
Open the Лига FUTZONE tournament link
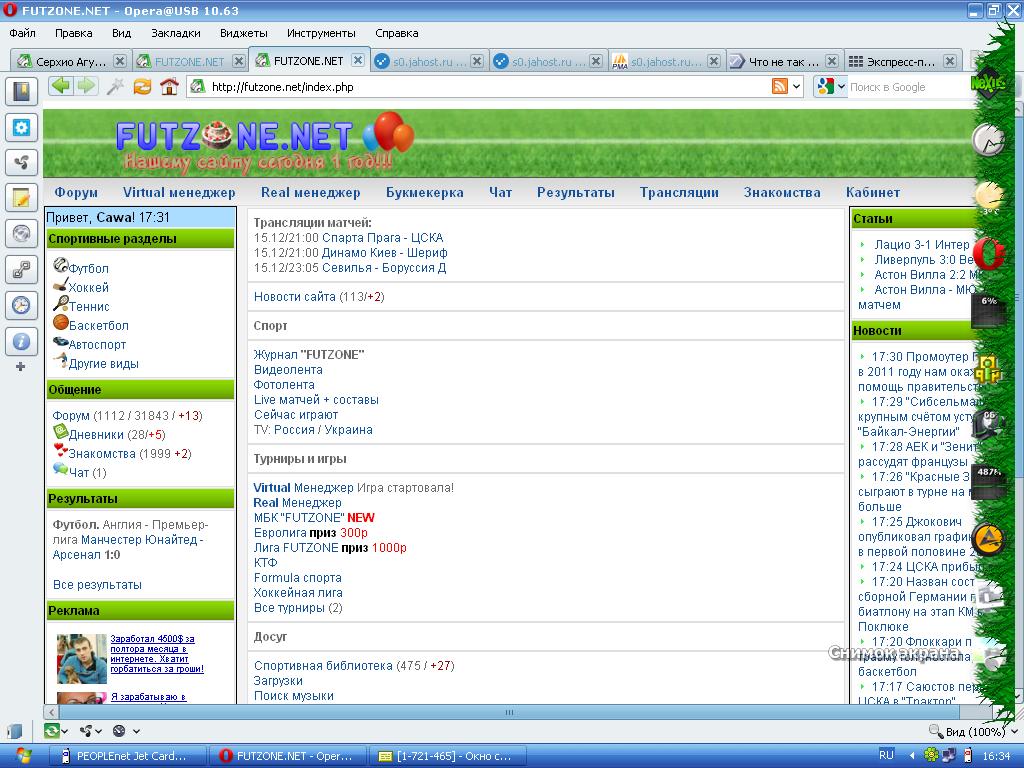click(x=296, y=547)
